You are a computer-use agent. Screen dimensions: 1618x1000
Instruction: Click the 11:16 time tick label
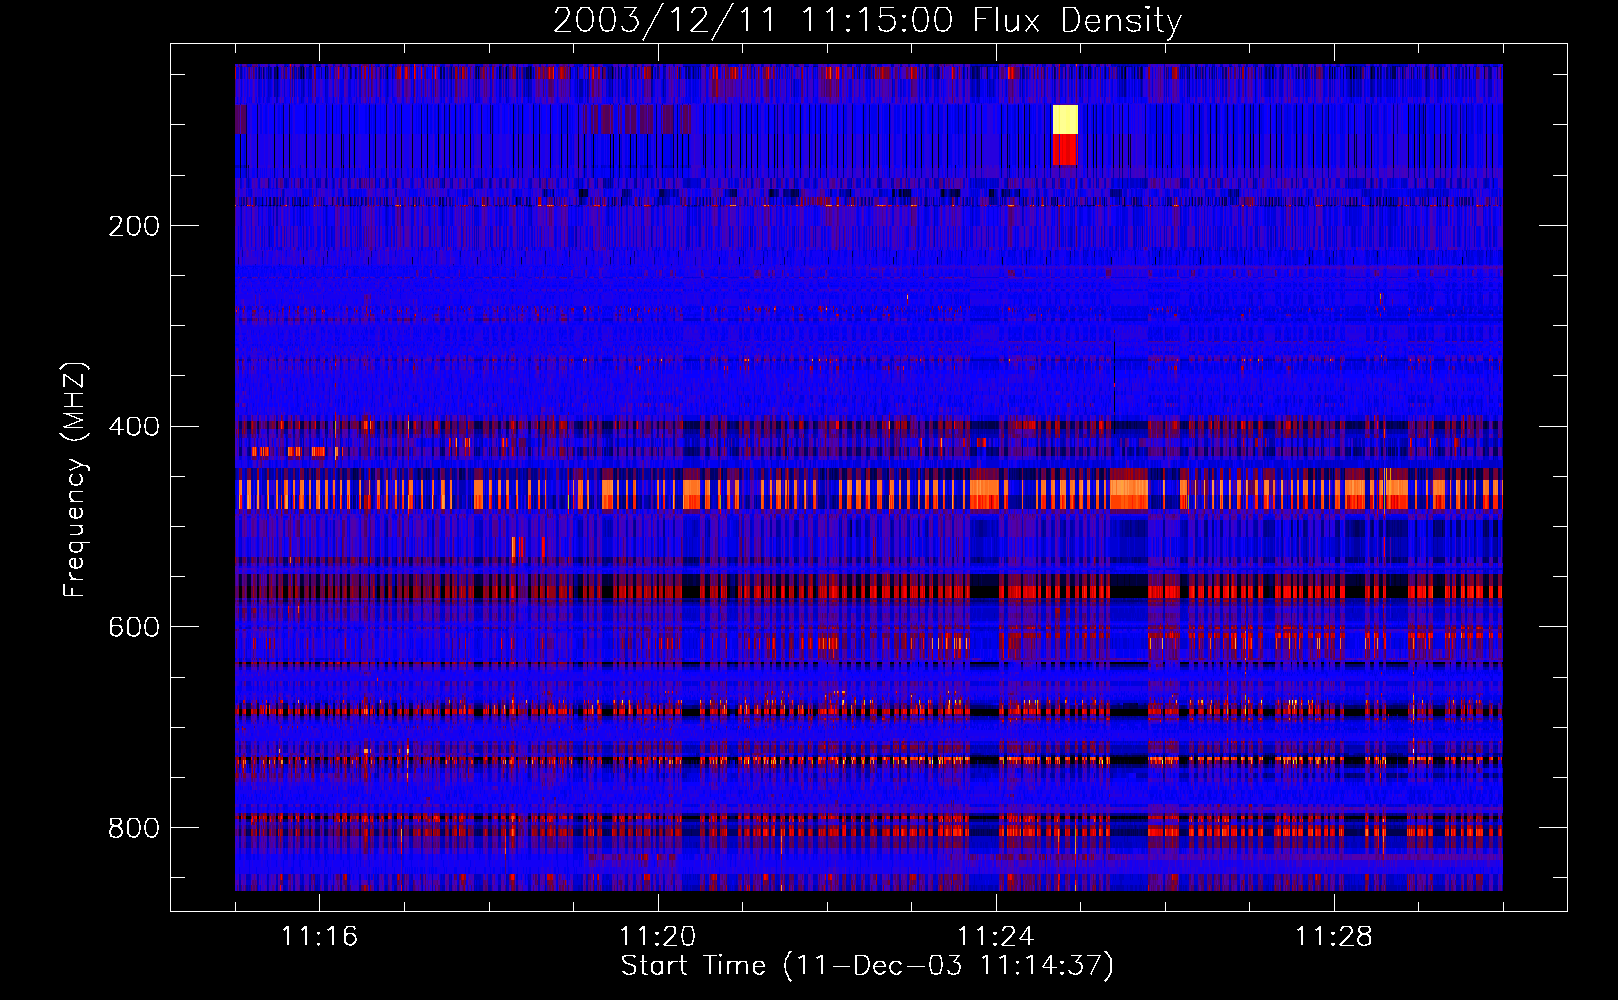(319, 936)
